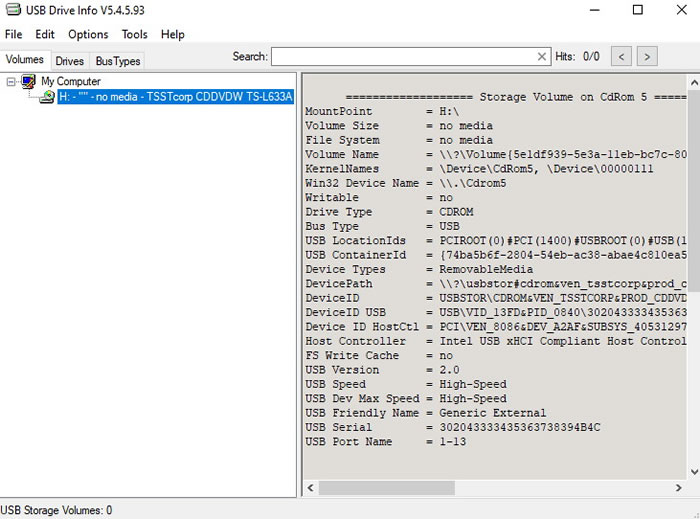Go to the previous search hit
This screenshot has width=700, height=519.
[x=621, y=57]
